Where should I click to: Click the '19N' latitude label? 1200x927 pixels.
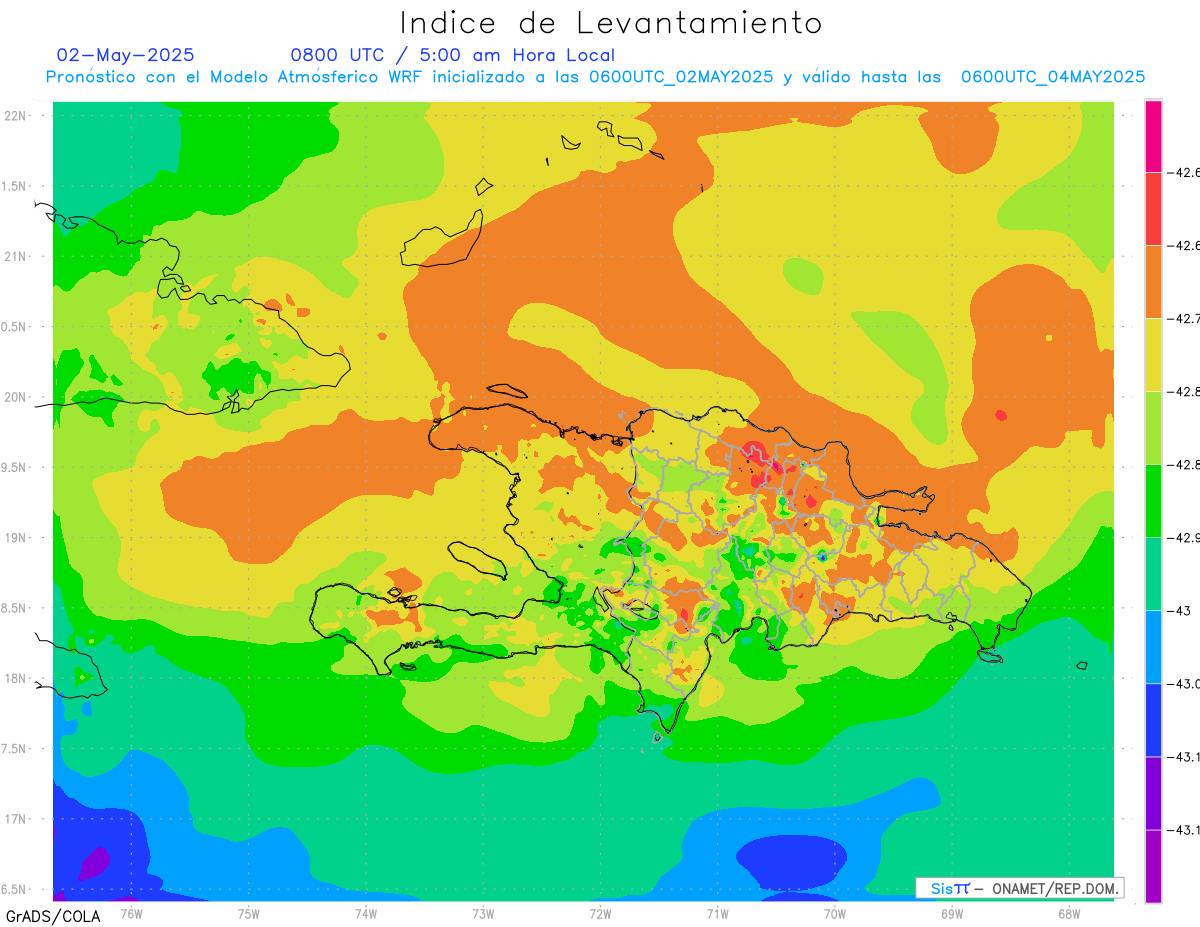[x=16, y=538]
